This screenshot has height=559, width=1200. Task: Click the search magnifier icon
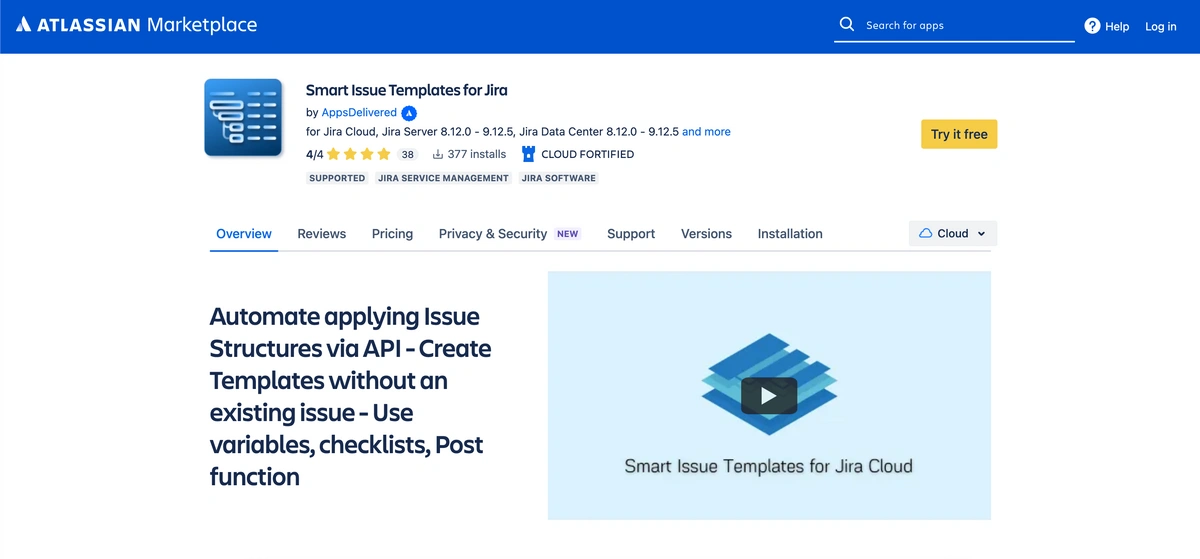[x=847, y=25]
